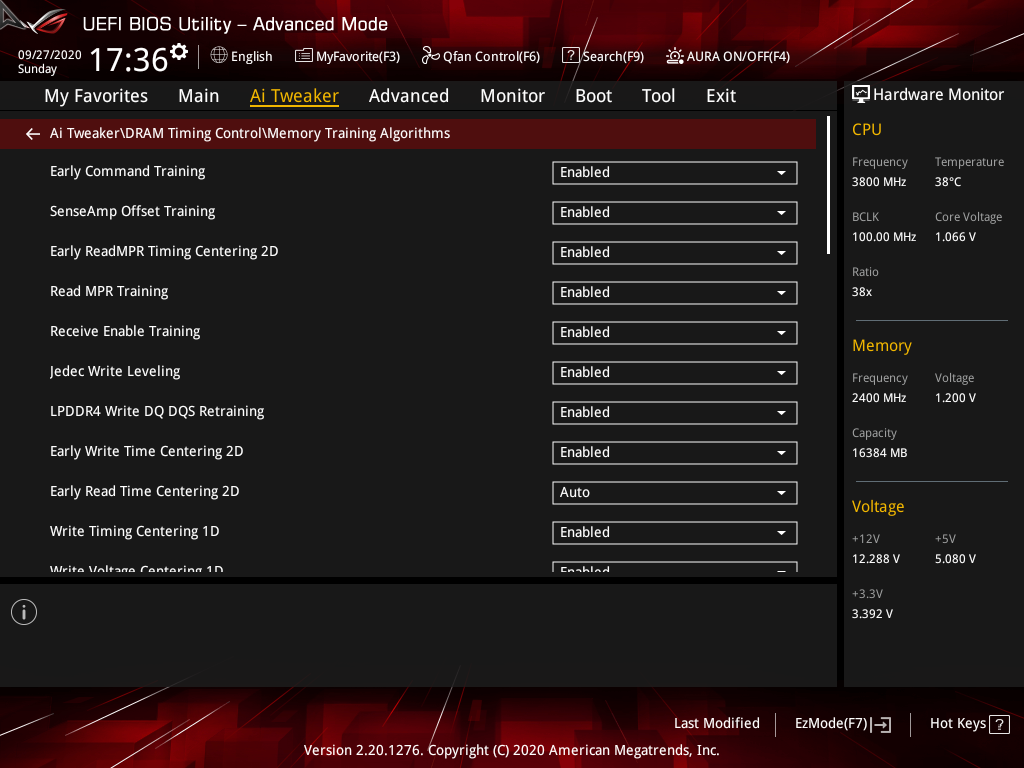Click Last Modified
This screenshot has width=1024, height=768.
716,724
